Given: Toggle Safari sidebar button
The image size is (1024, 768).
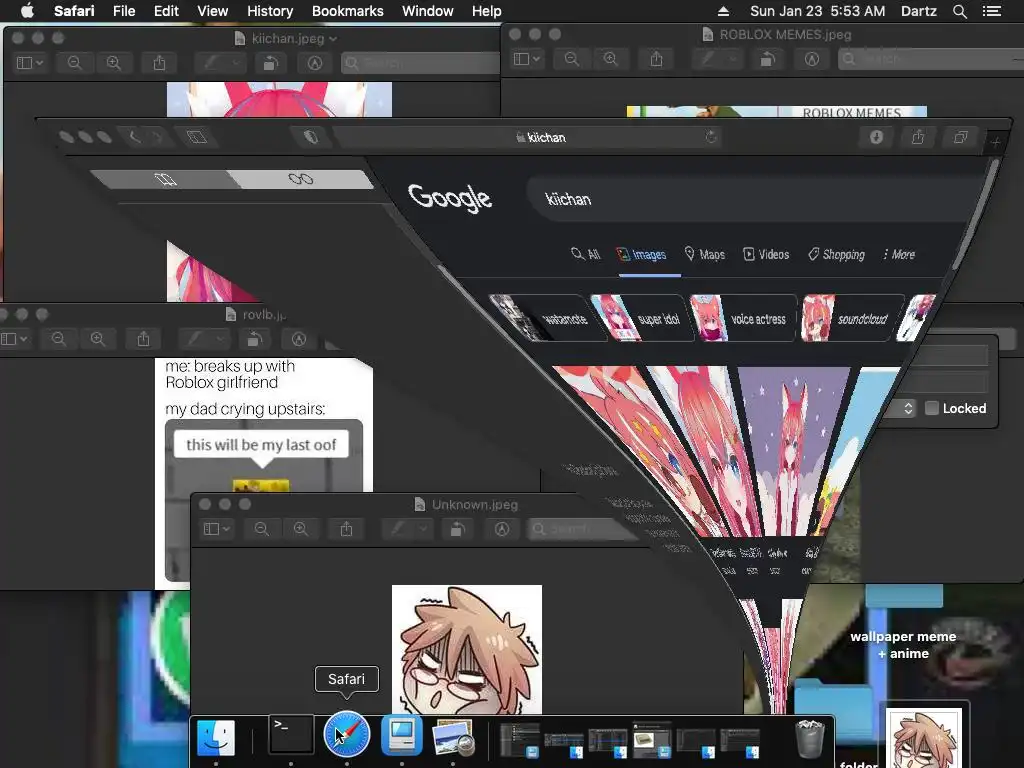Looking at the screenshot, I should [x=197, y=137].
